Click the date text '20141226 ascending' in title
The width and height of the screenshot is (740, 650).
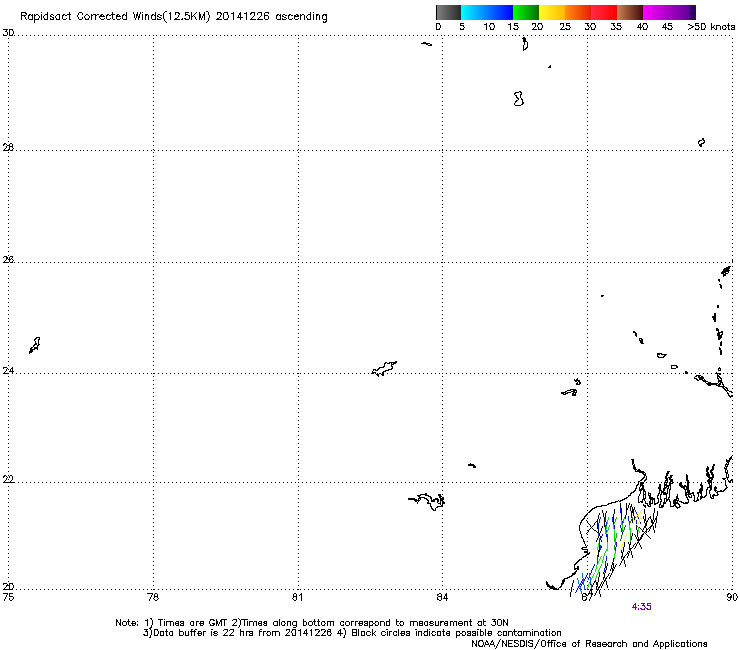[271, 17]
